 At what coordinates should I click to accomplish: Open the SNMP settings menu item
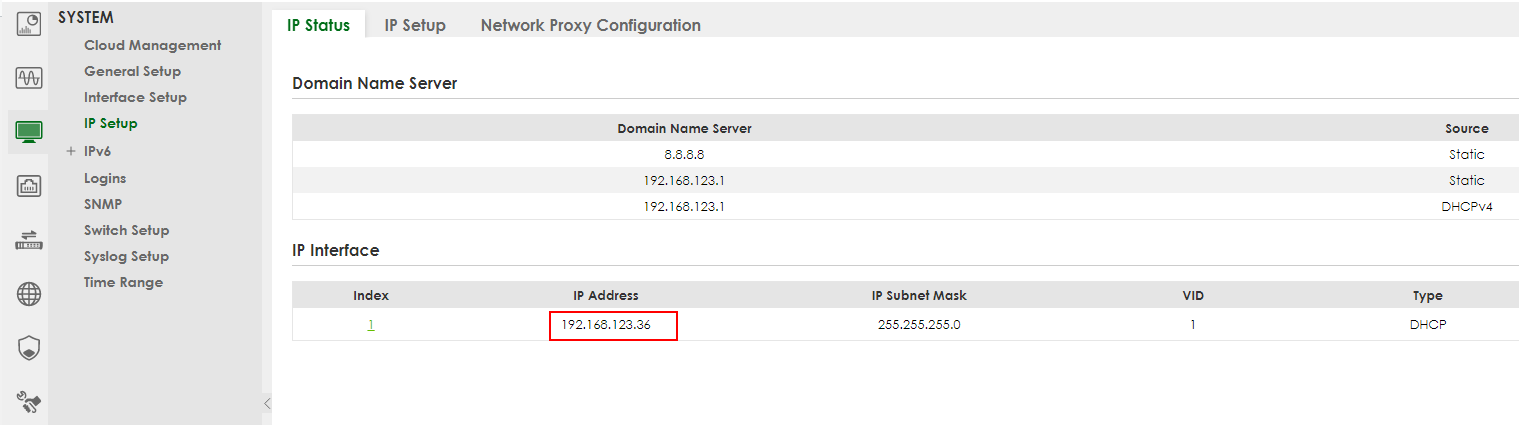[x=103, y=204]
